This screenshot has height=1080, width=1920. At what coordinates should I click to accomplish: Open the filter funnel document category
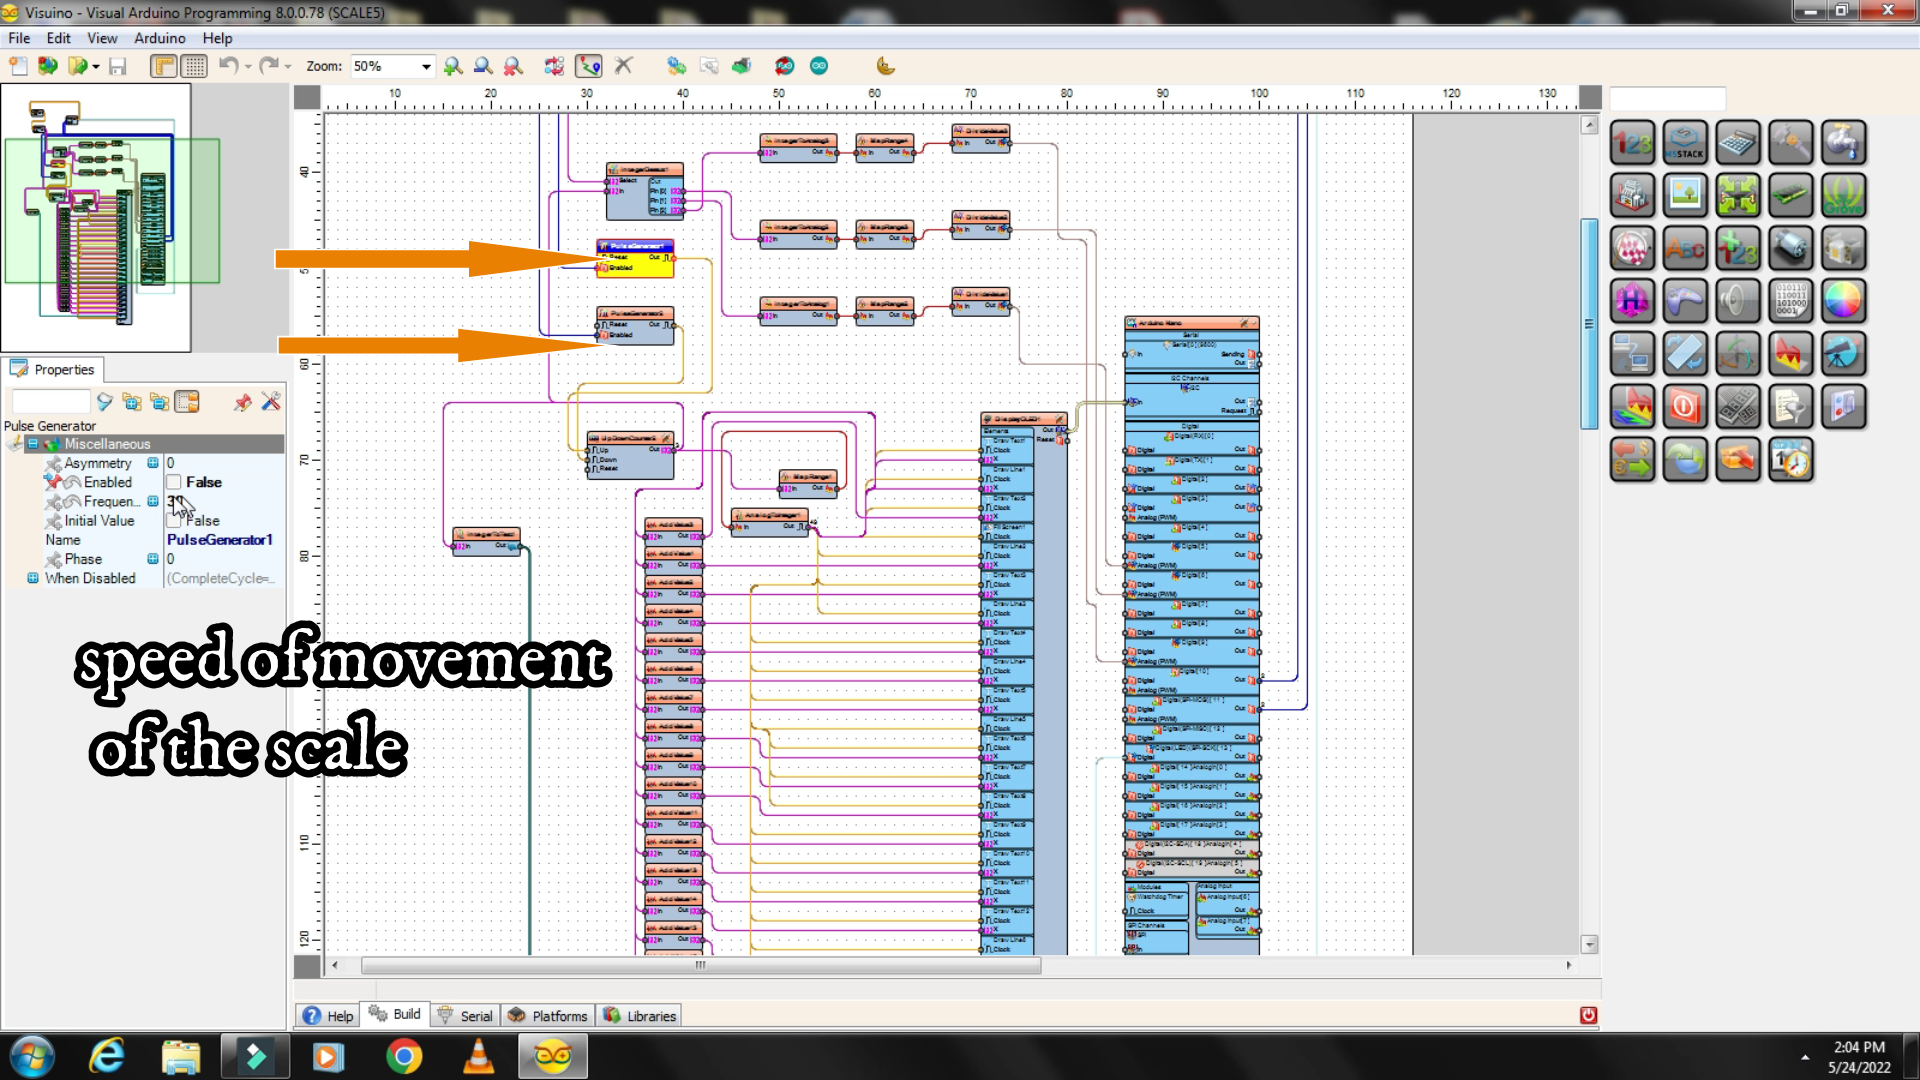tap(1791, 407)
